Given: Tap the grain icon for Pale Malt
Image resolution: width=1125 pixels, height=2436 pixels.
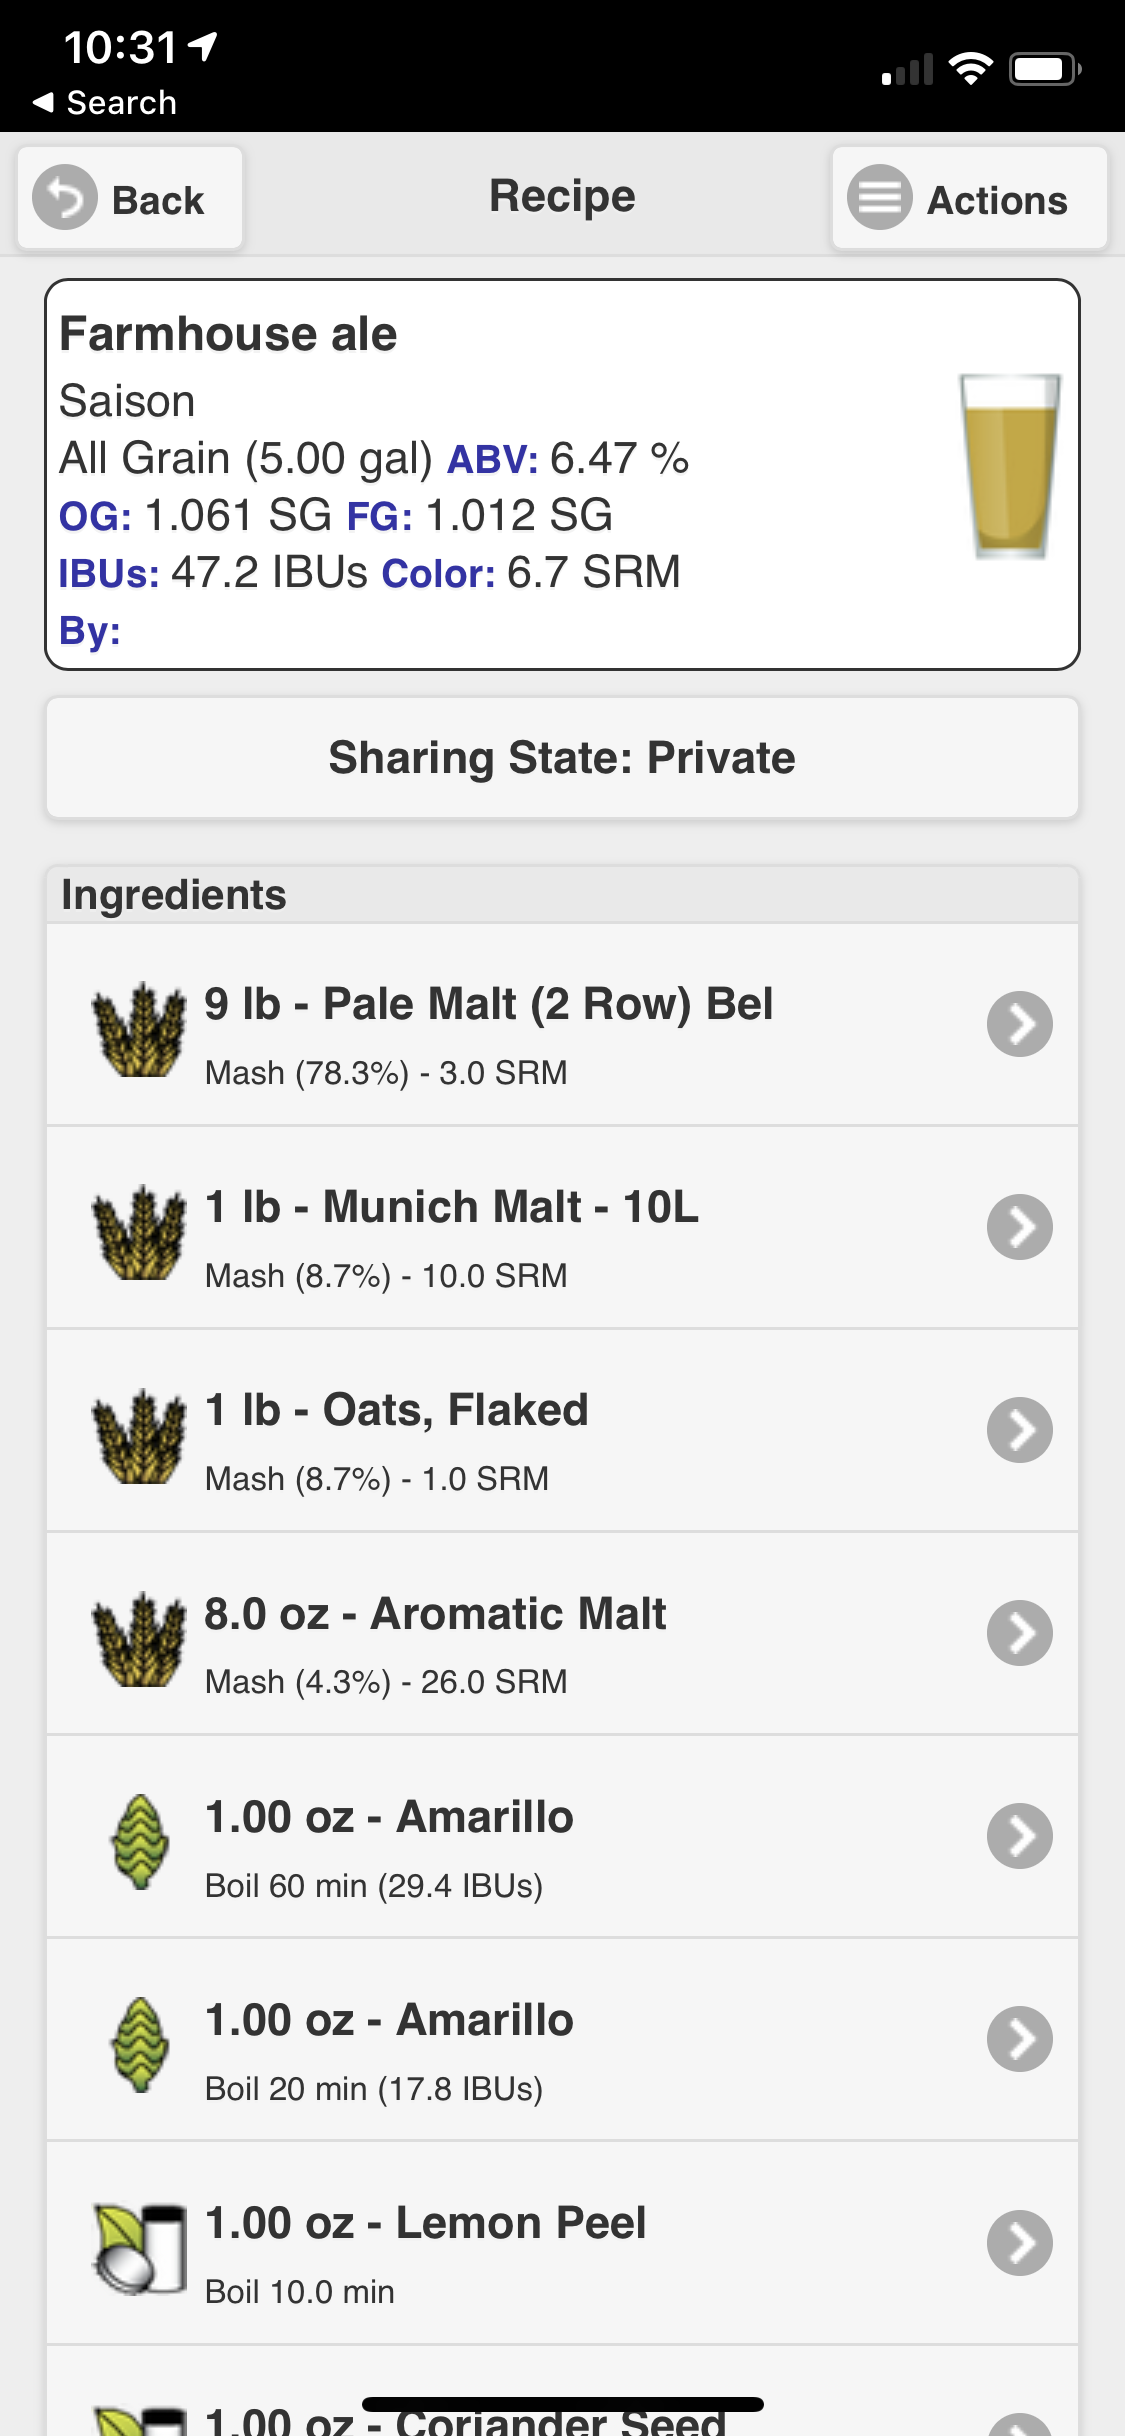Looking at the screenshot, I should 139,1030.
